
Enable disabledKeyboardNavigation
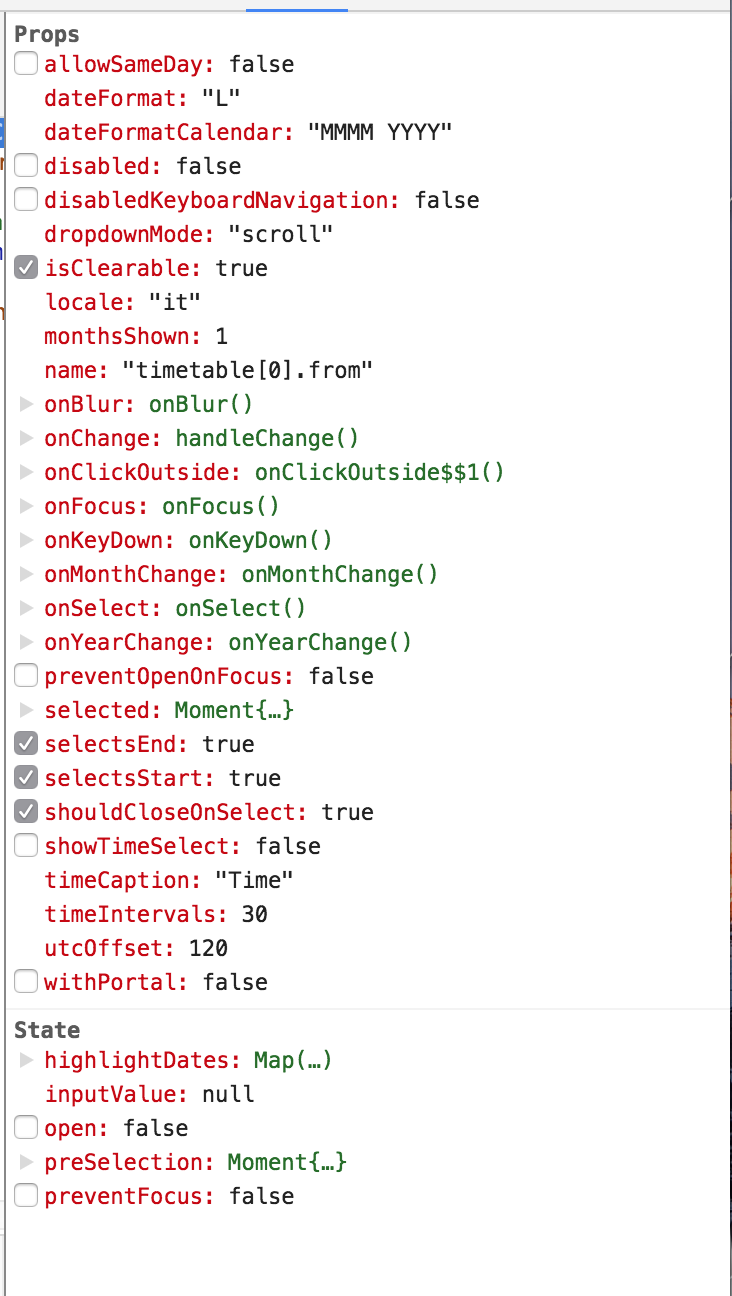25,198
